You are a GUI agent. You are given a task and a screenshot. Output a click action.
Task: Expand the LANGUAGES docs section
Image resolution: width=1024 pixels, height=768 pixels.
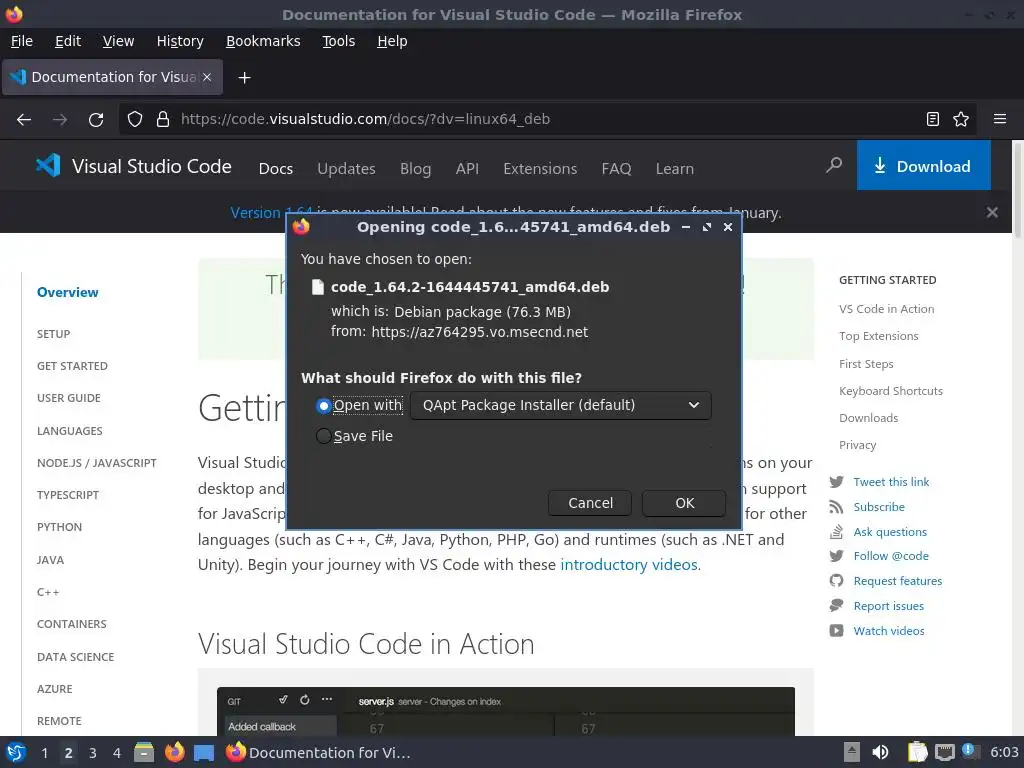[x=70, y=431]
